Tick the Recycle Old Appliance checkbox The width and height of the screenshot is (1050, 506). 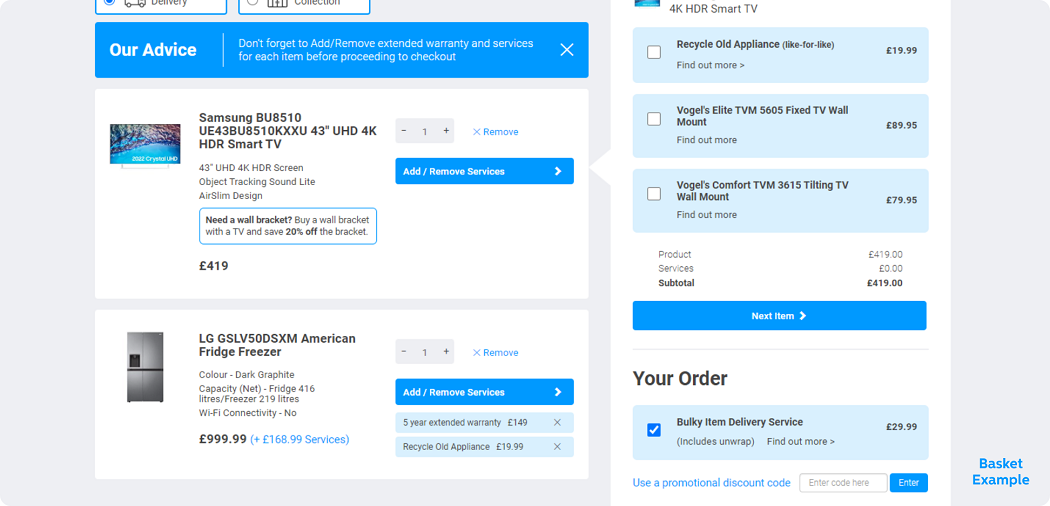click(654, 52)
